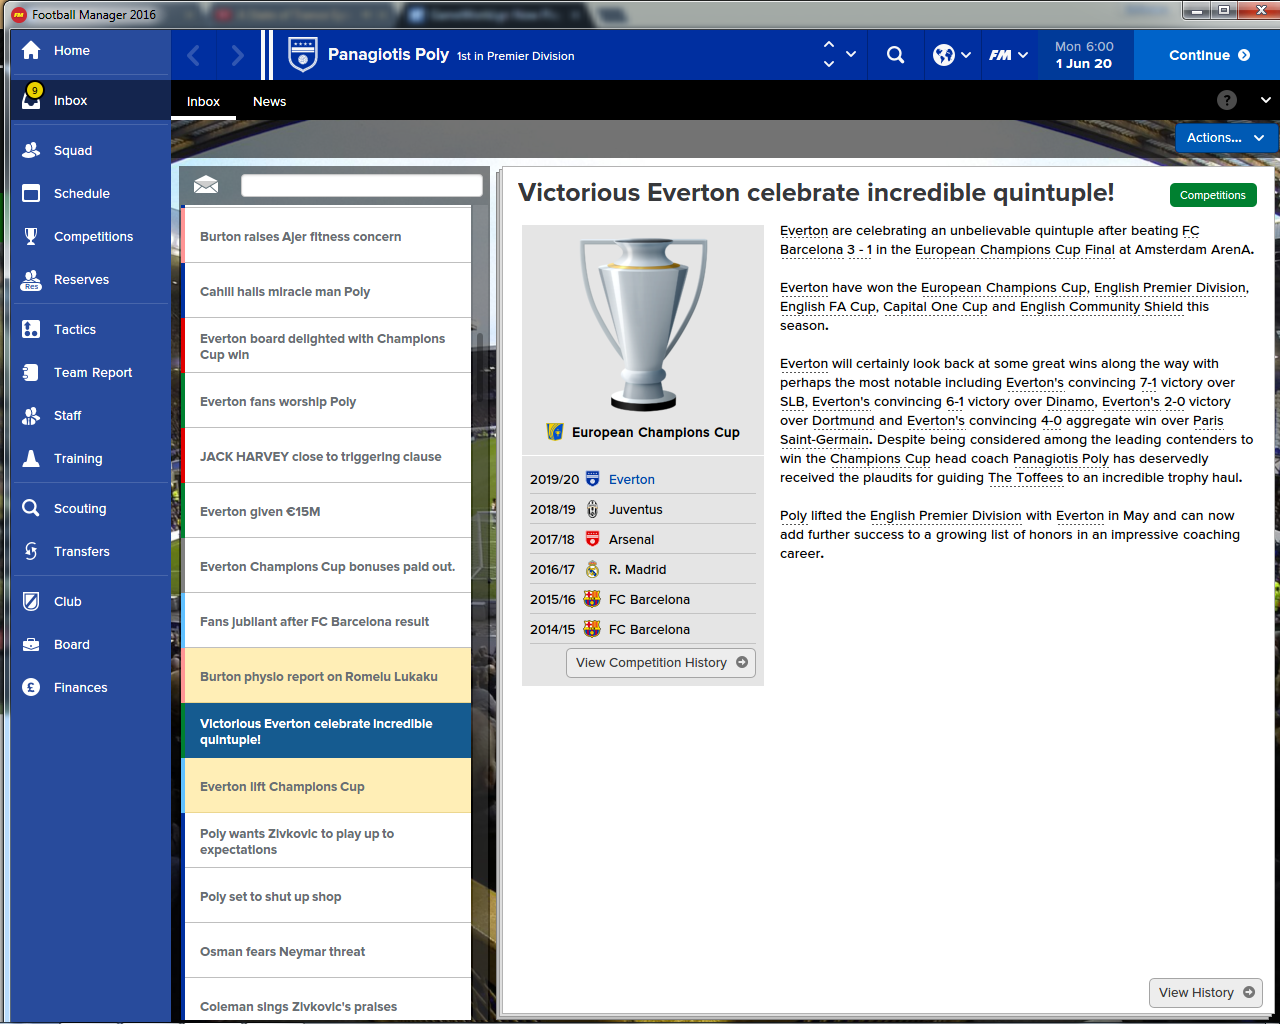Open message Everton fans worship Poly
The height and width of the screenshot is (1024, 1280).
(x=326, y=401)
